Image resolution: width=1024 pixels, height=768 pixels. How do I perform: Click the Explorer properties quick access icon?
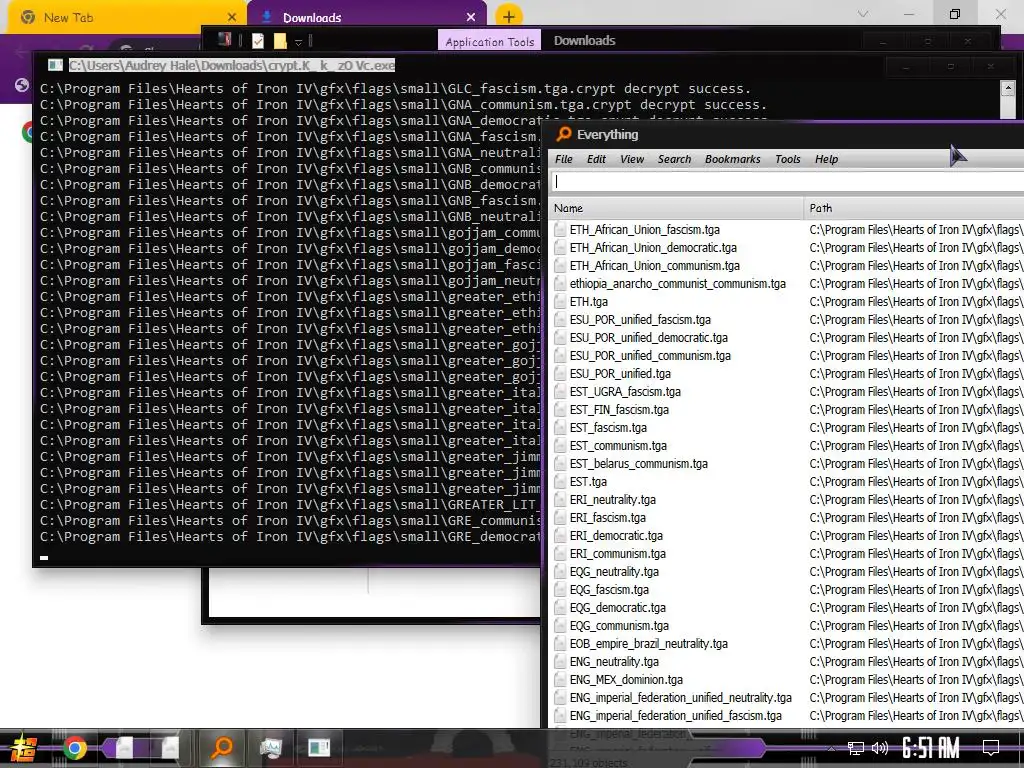coord(258,41)
